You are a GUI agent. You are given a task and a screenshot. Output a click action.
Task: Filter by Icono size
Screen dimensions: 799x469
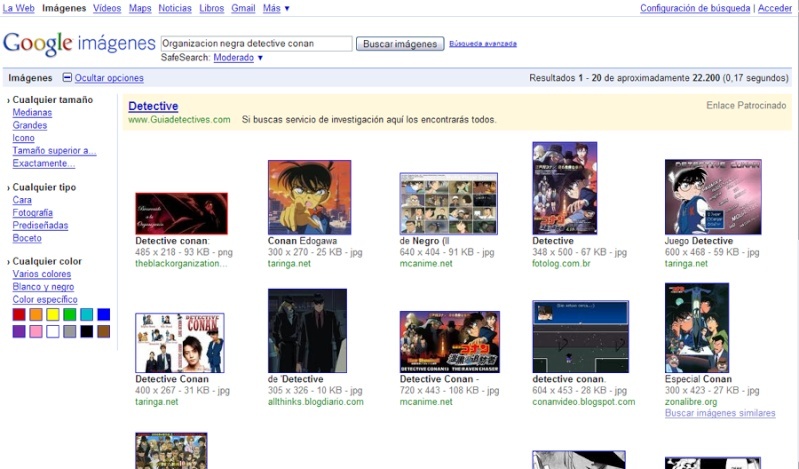pyautogui.click(x=23, y=138)
